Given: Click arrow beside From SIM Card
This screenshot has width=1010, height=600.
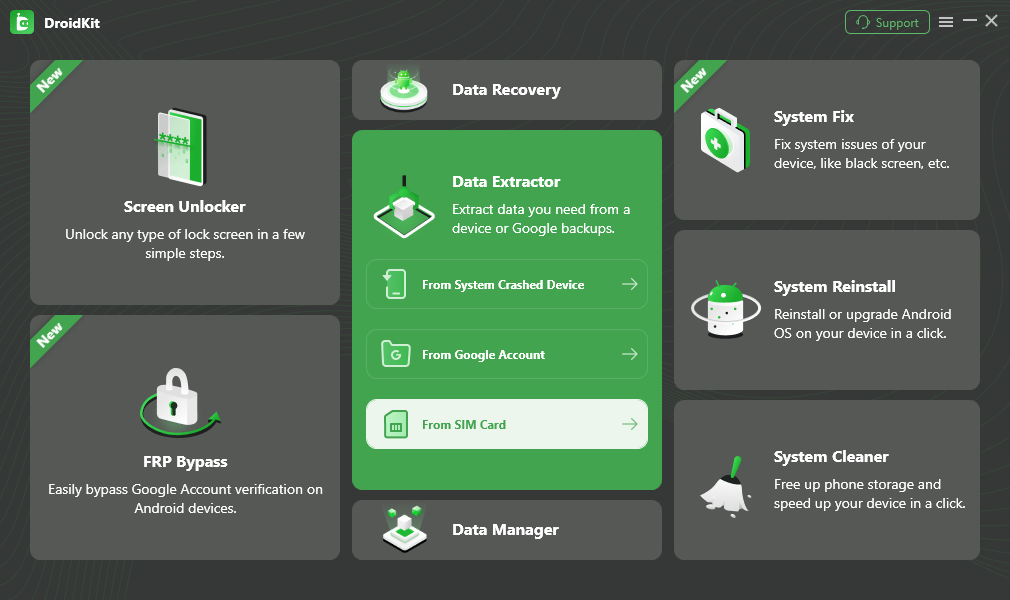Looking at the screenshot, I should click(x=630, y=424).
